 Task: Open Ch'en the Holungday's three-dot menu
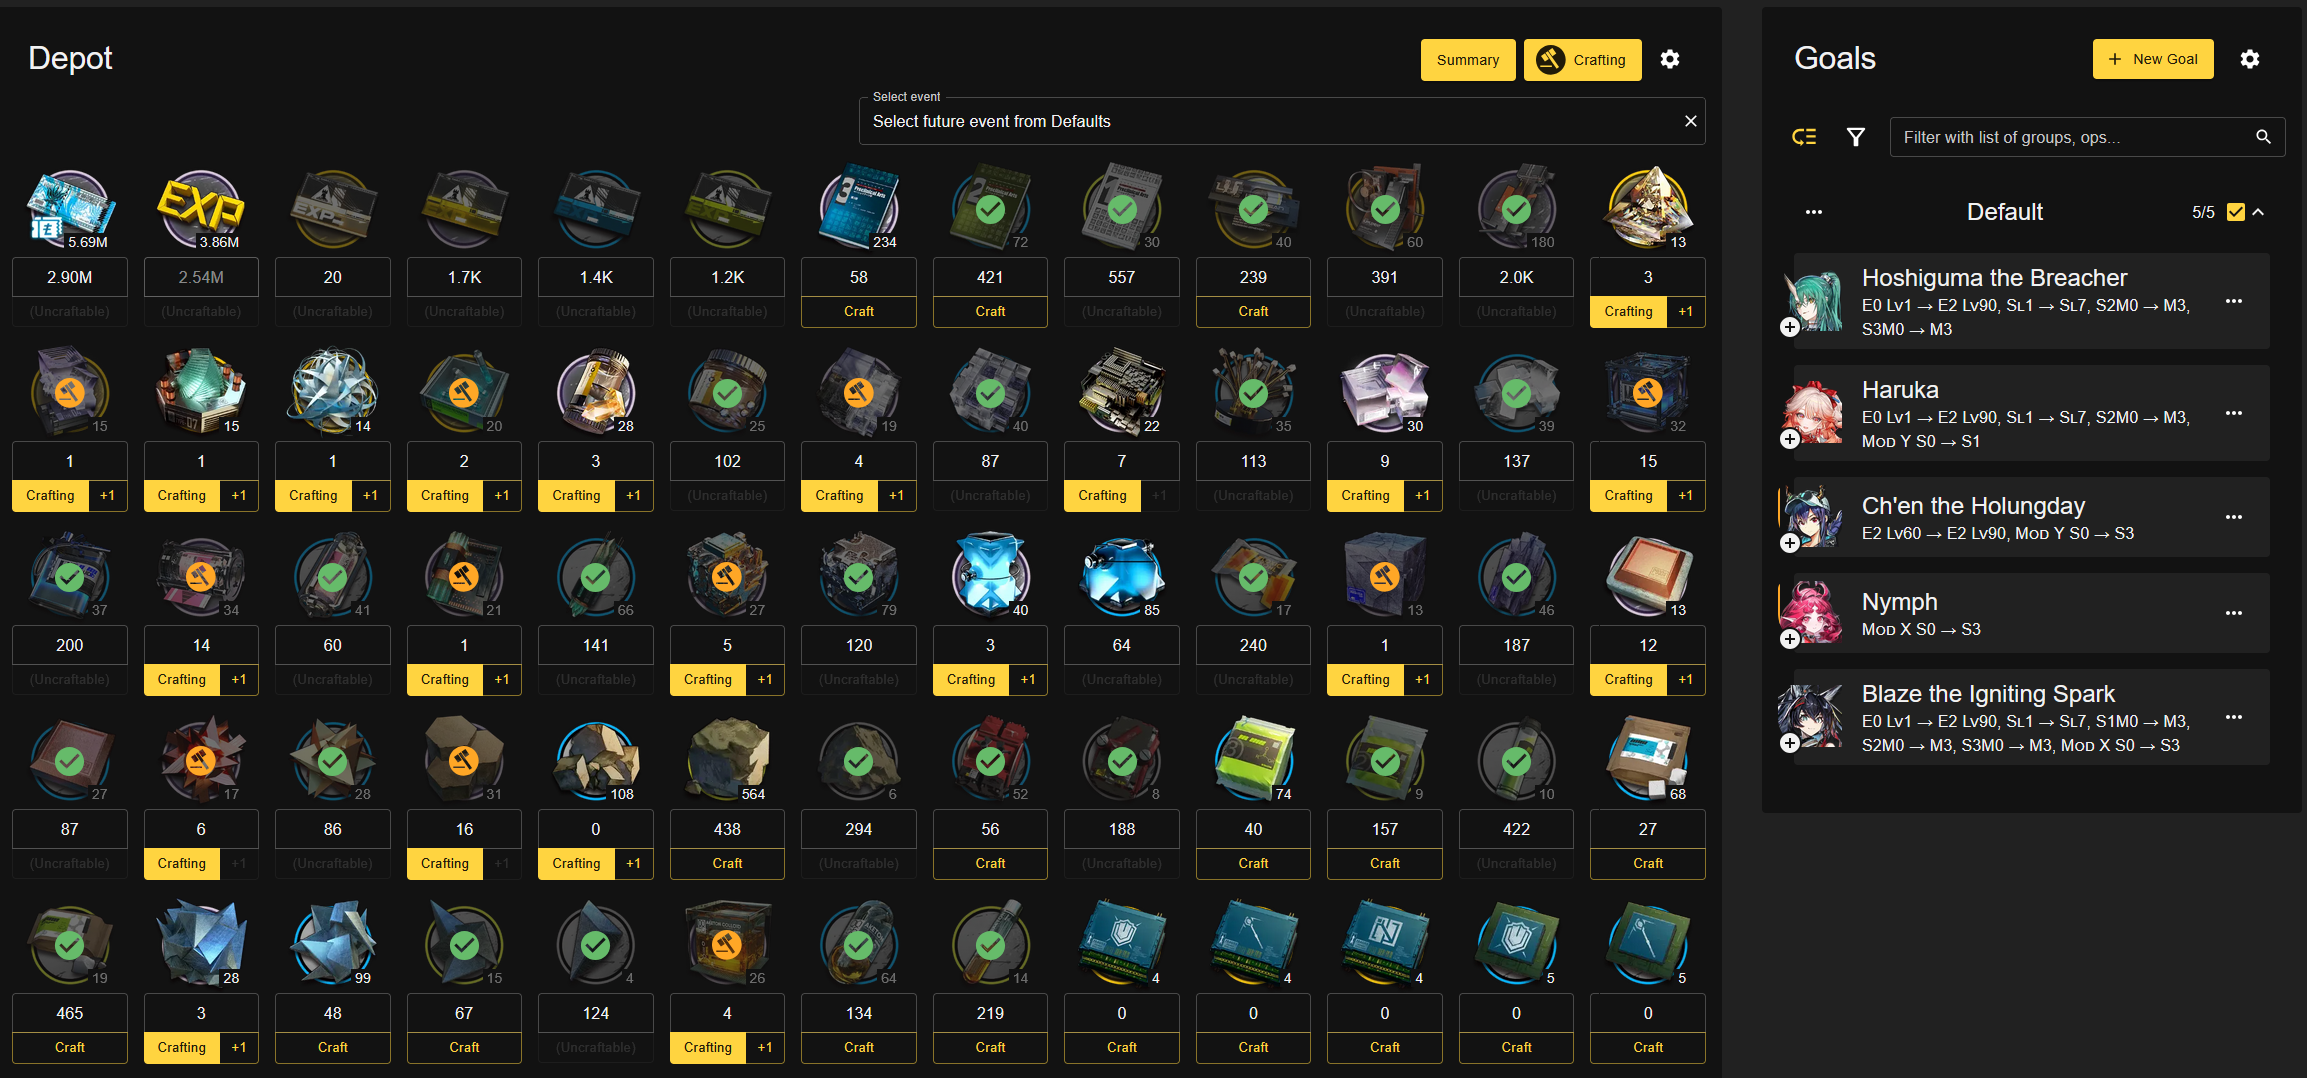[2234, 517]
